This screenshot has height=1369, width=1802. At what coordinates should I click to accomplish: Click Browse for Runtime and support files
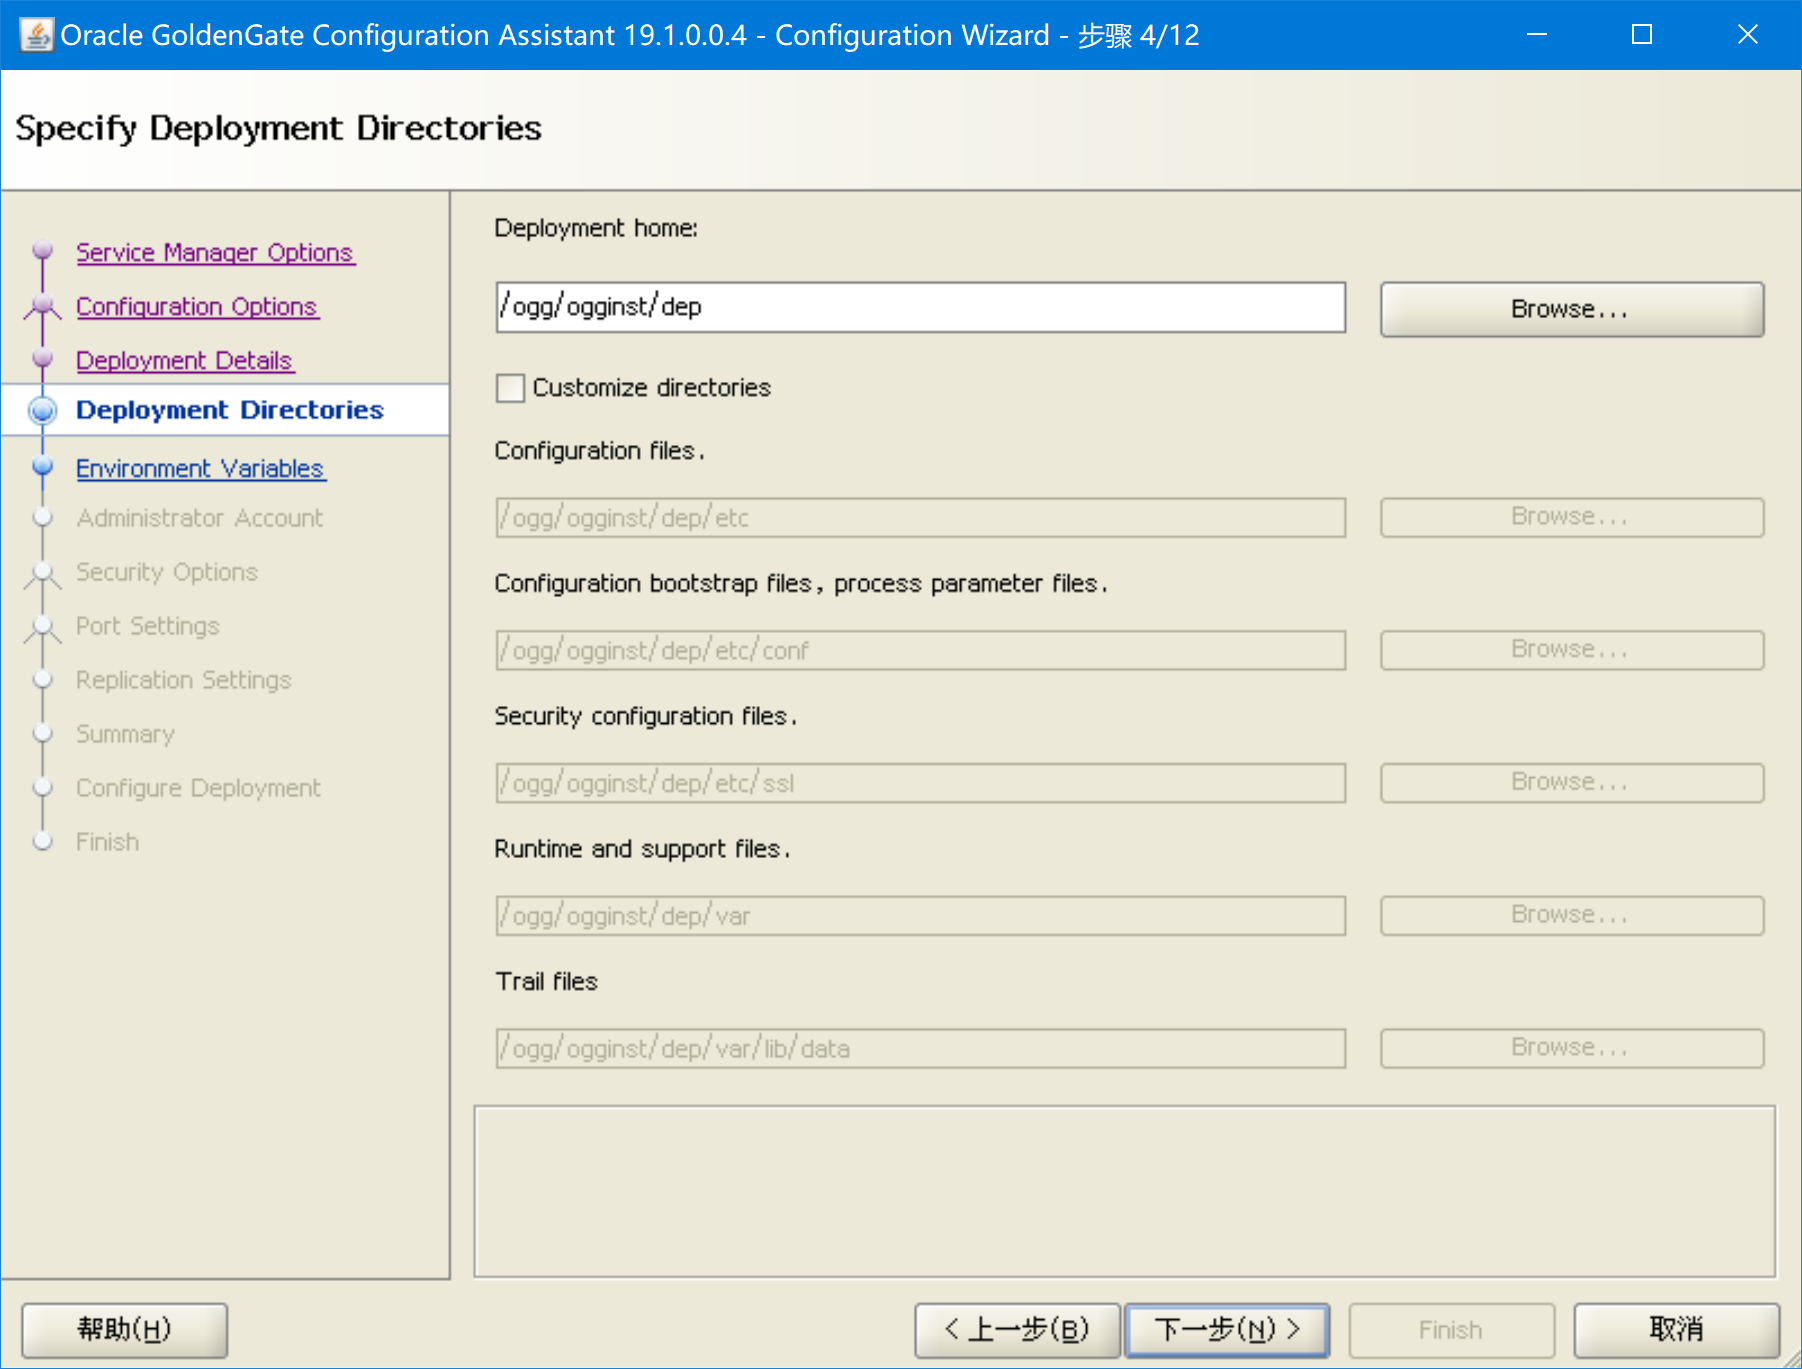pos(1571,915)
